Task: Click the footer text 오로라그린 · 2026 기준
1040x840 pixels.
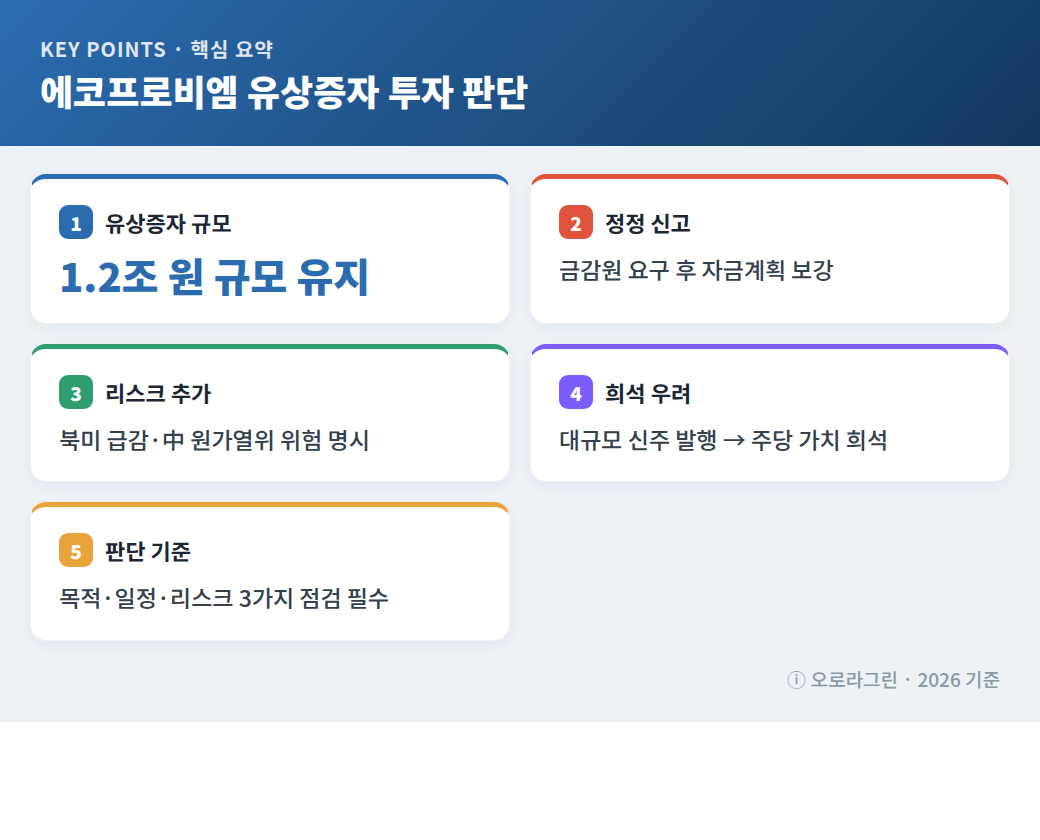Action: 905,680
